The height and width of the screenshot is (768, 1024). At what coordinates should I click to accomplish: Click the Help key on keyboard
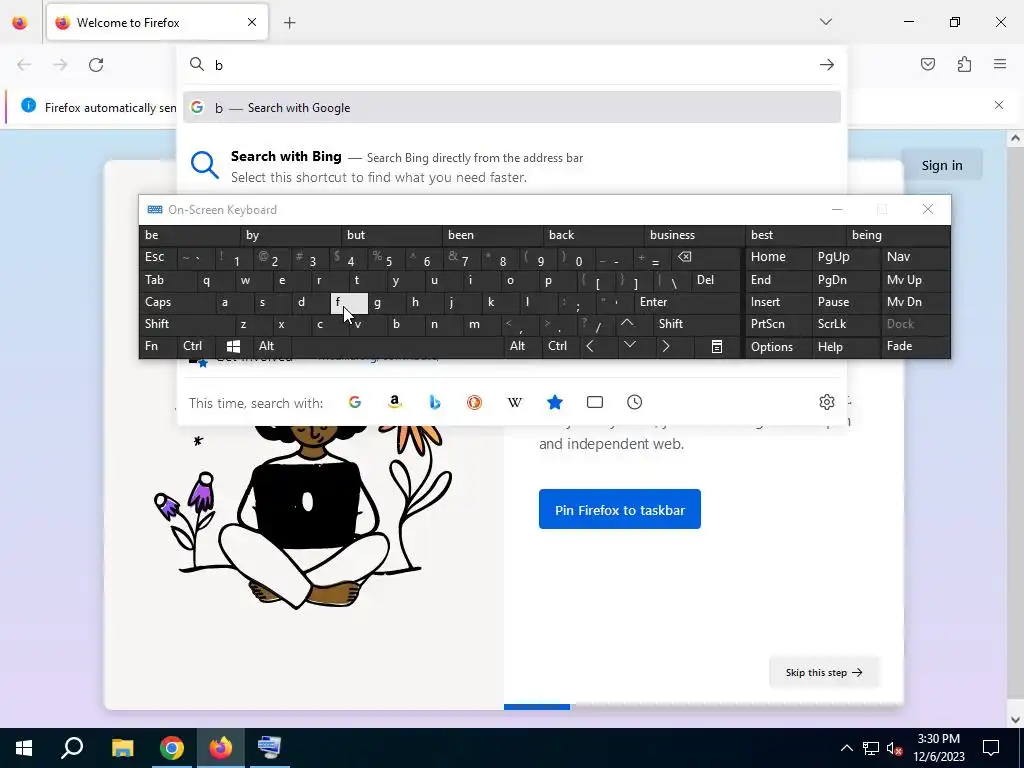[845, 346]
